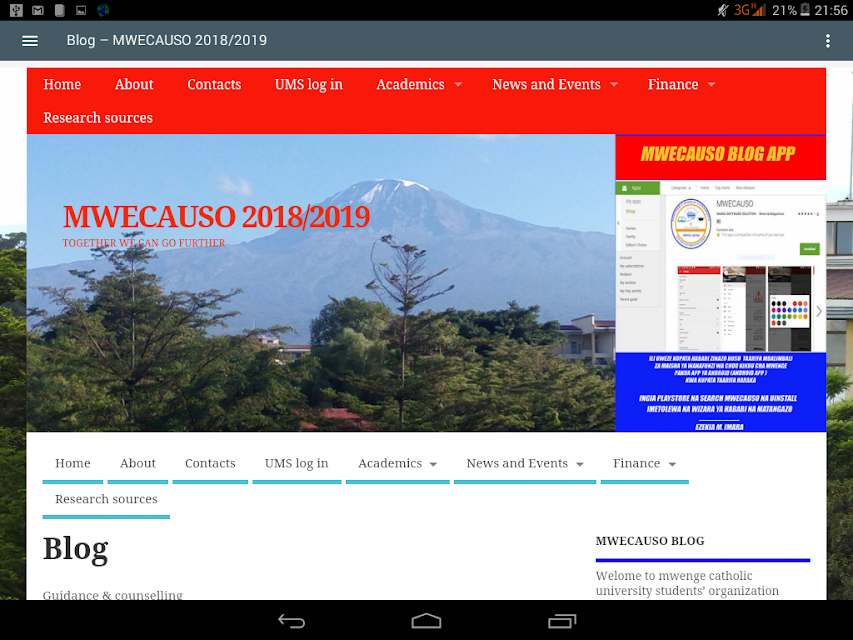This screenshot has width=853, height=640.
Task: Click the app title bar text
Action: pyautogui.click(x=166, y=41)
